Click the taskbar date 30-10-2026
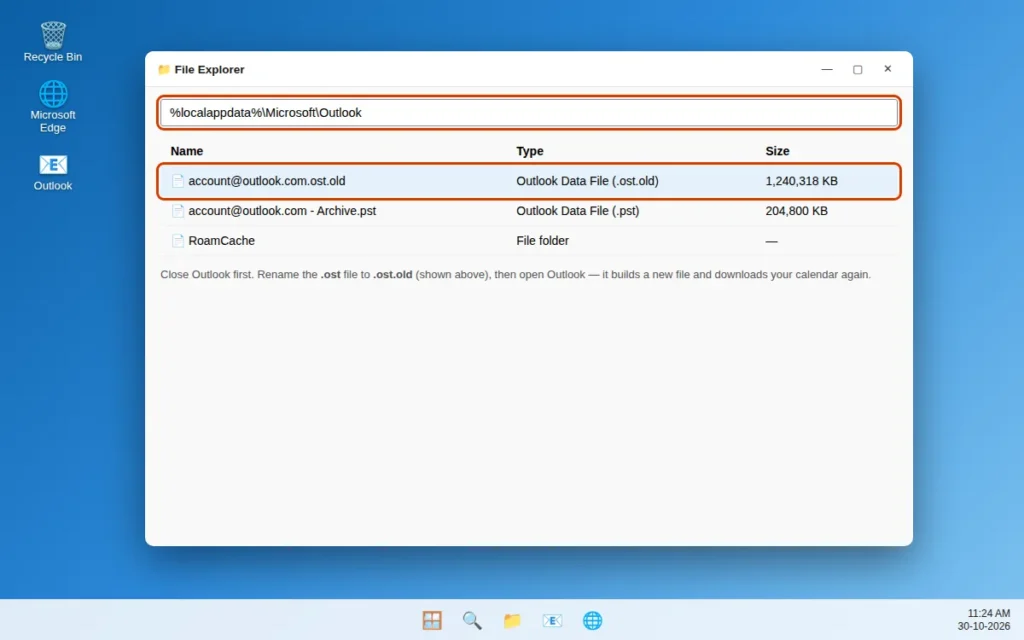Screen dimensions: 1024x640 point(984,626)
